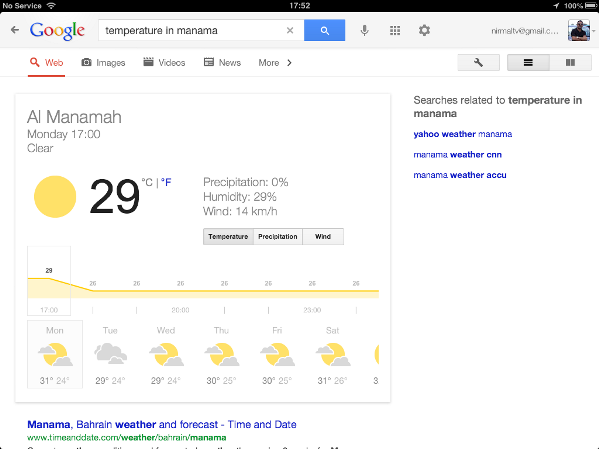Open the Images tab
This screenshot has height=449, width=599.
pyautogui.click(x=103, y=63)
